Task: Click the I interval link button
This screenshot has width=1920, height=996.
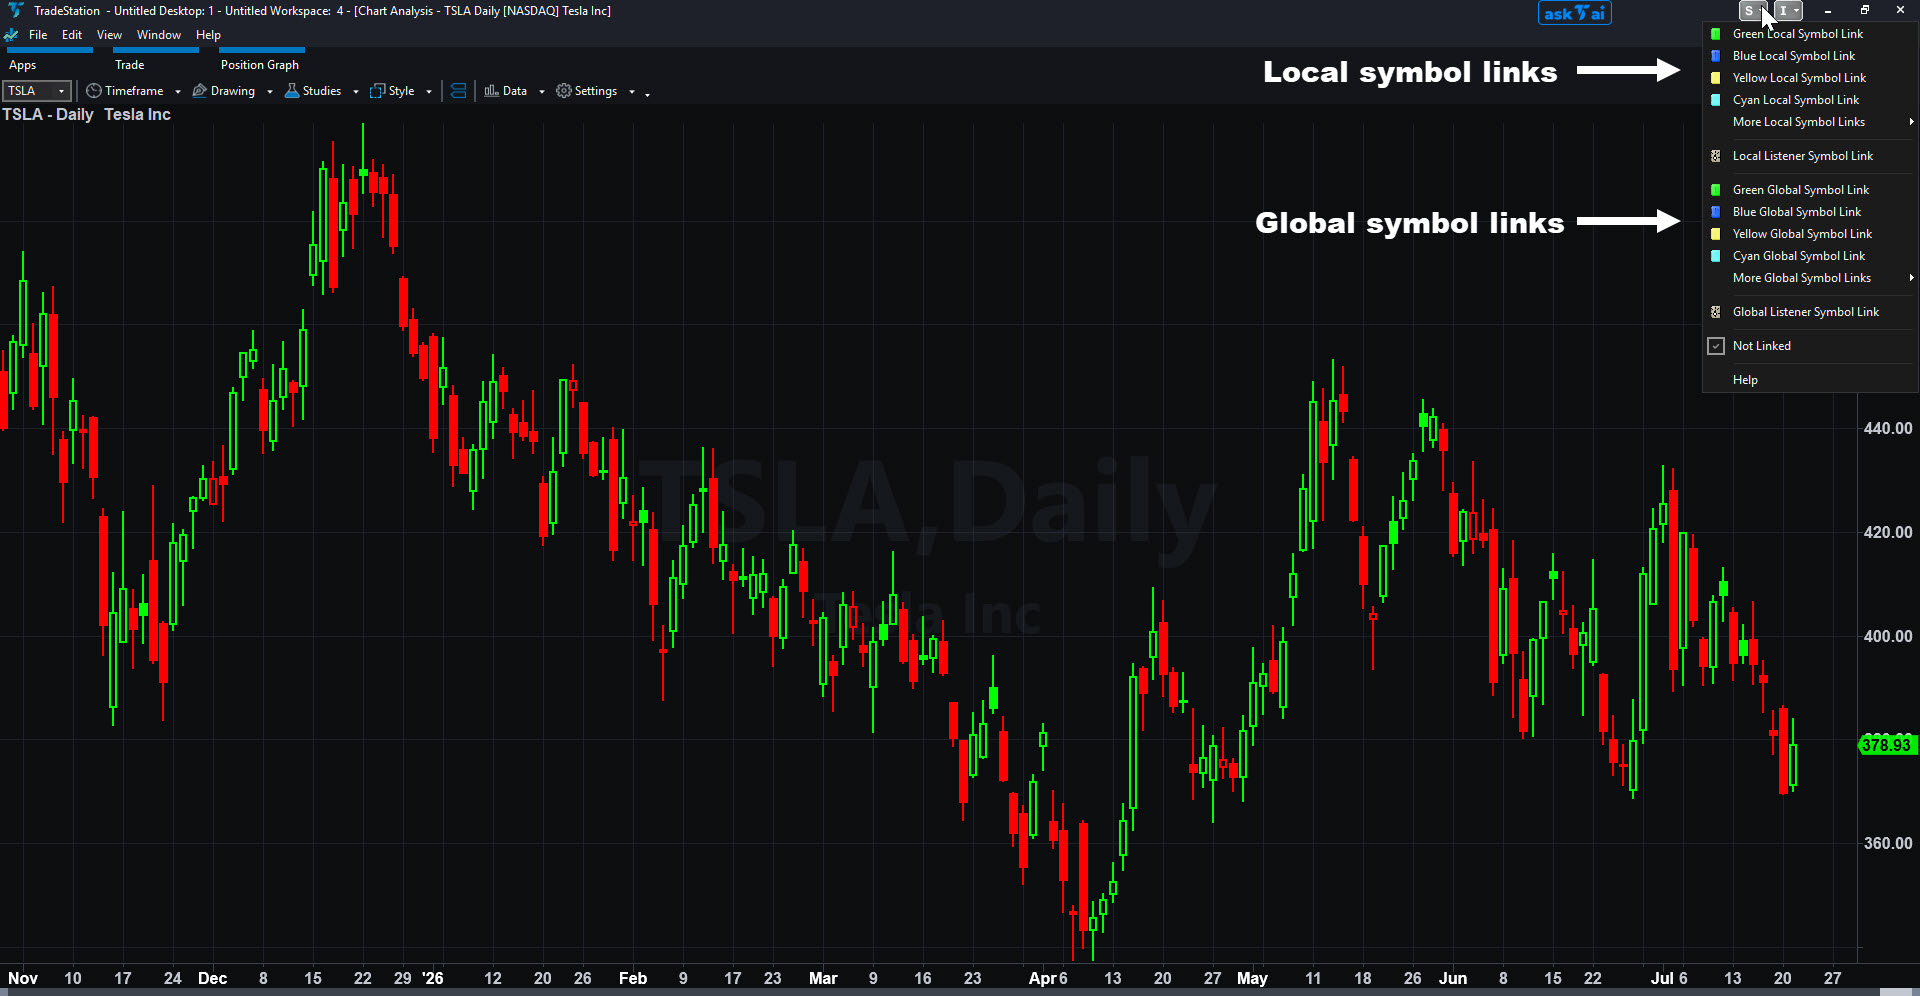Action: [x=1788, y=11]
